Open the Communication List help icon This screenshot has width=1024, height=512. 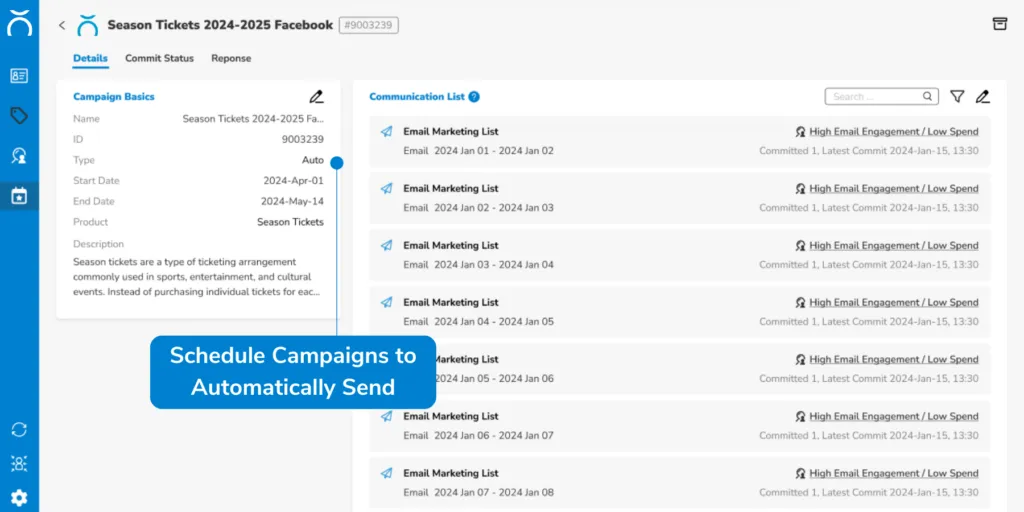pyautogui.click(x=474, y=97)
